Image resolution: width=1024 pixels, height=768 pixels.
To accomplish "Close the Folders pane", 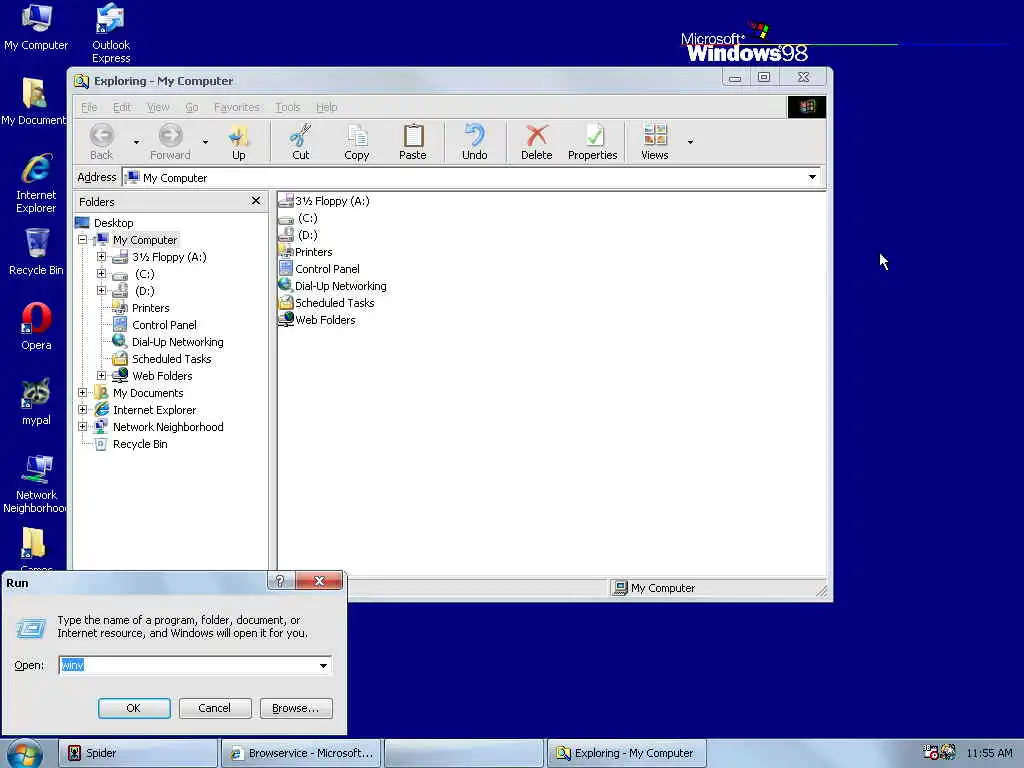I will click(x=256, y=201).
